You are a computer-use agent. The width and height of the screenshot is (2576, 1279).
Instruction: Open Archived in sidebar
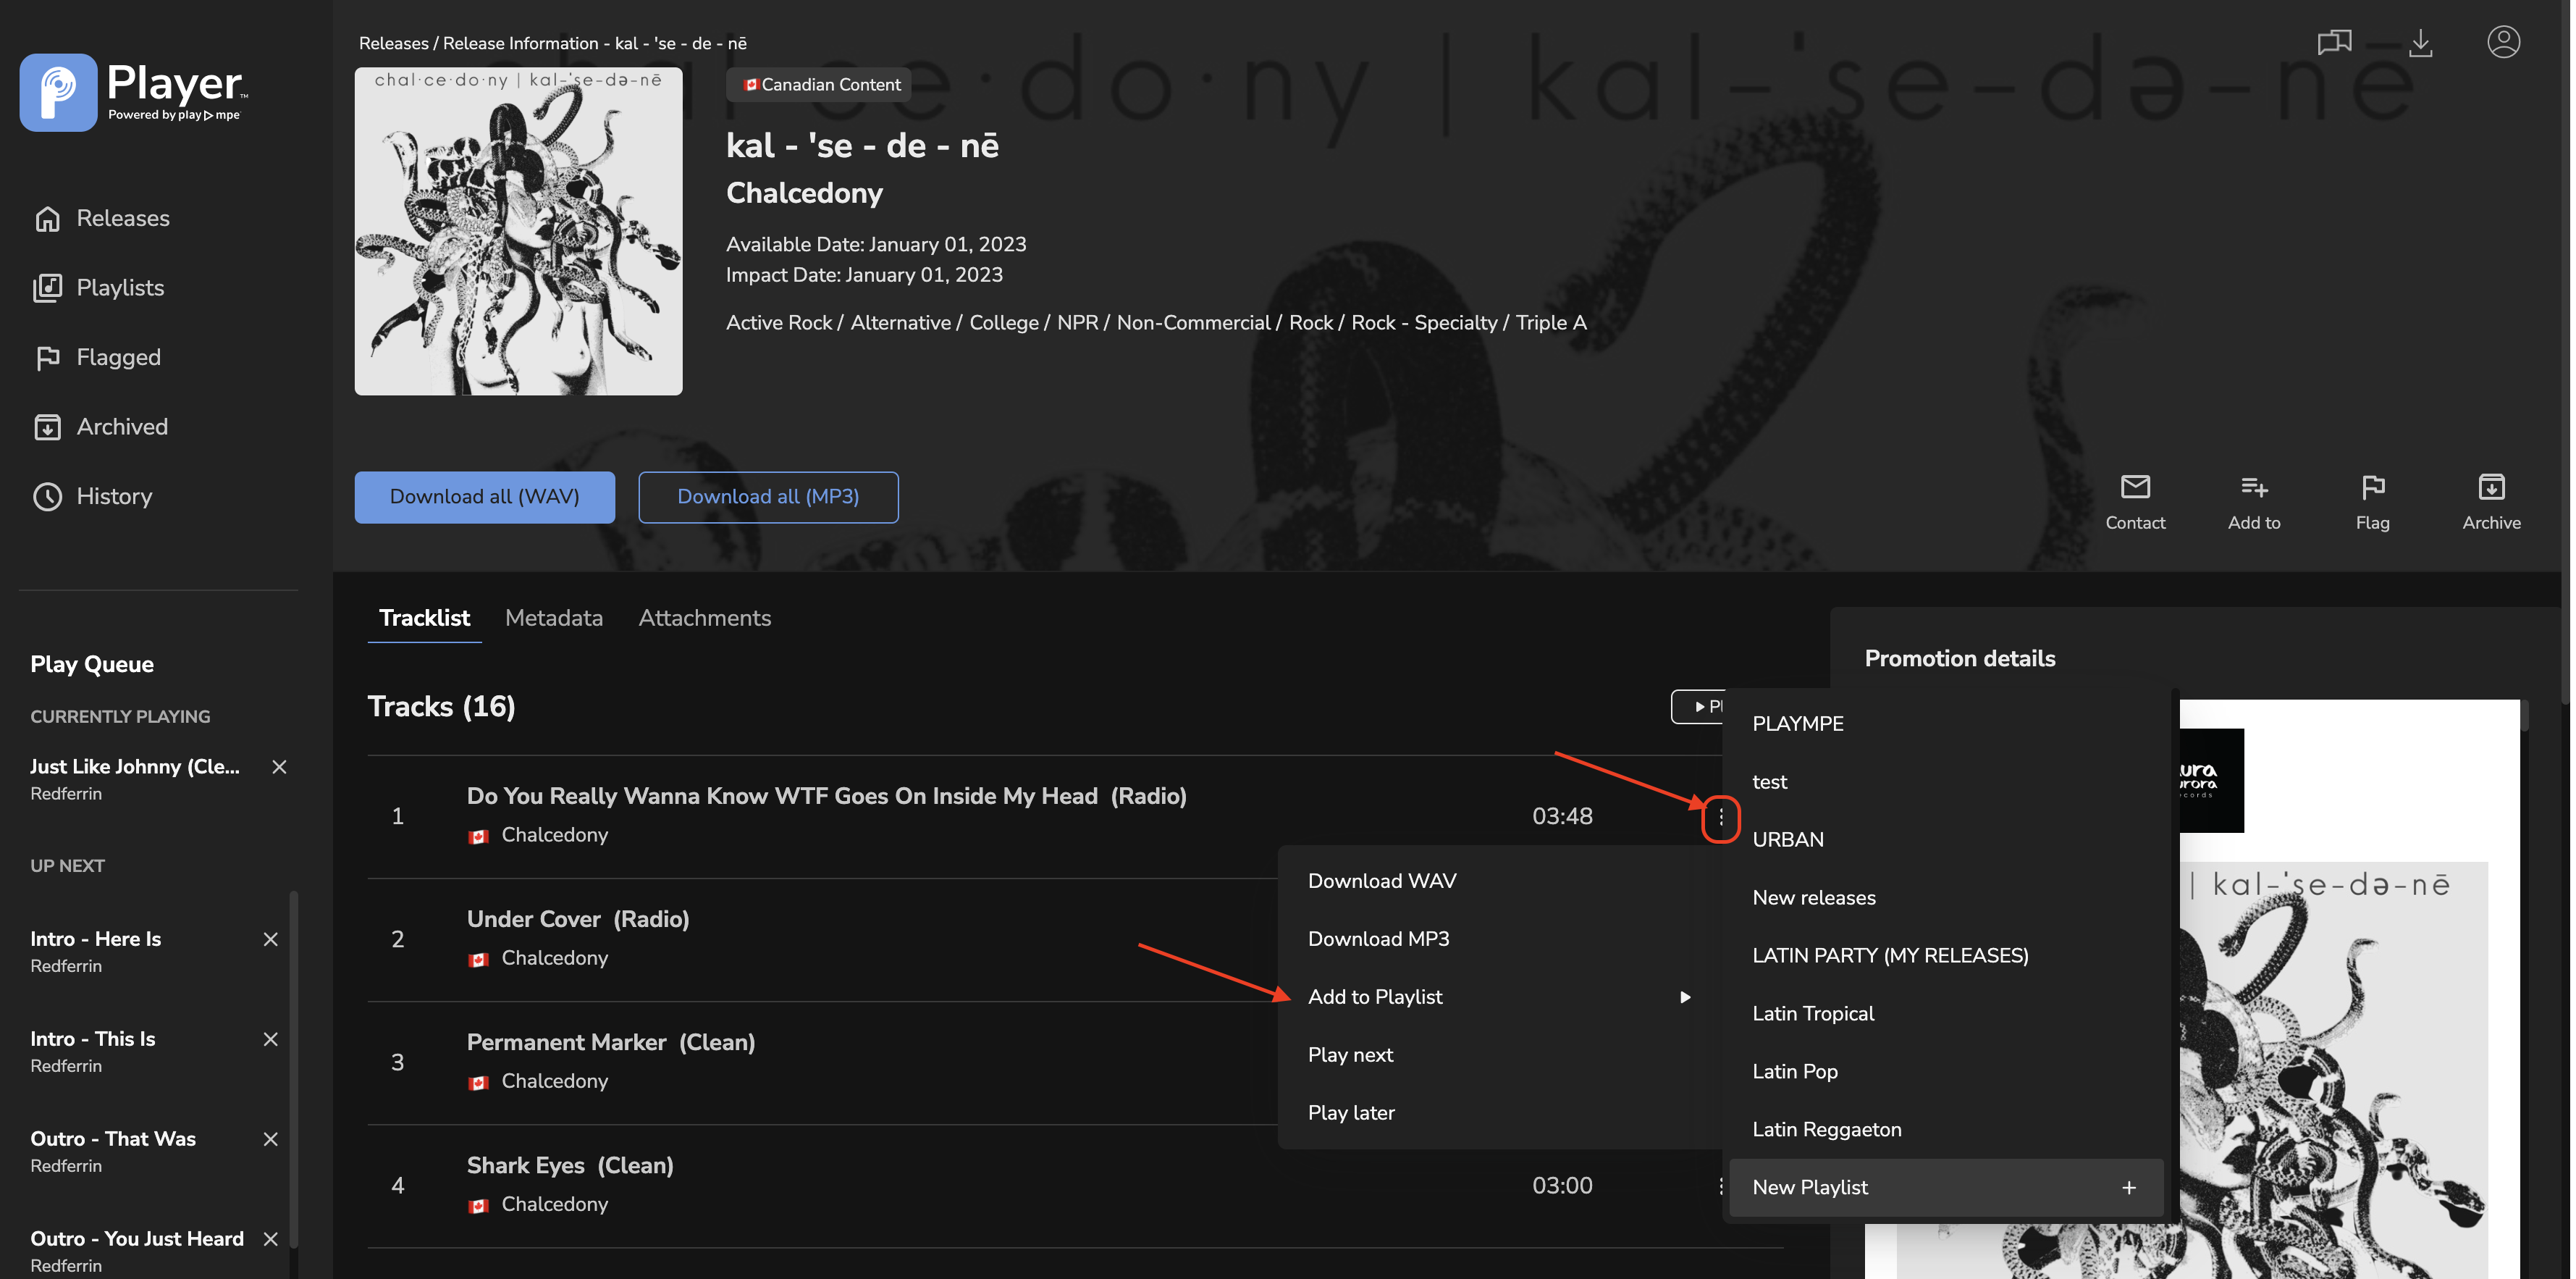[101, 427]
